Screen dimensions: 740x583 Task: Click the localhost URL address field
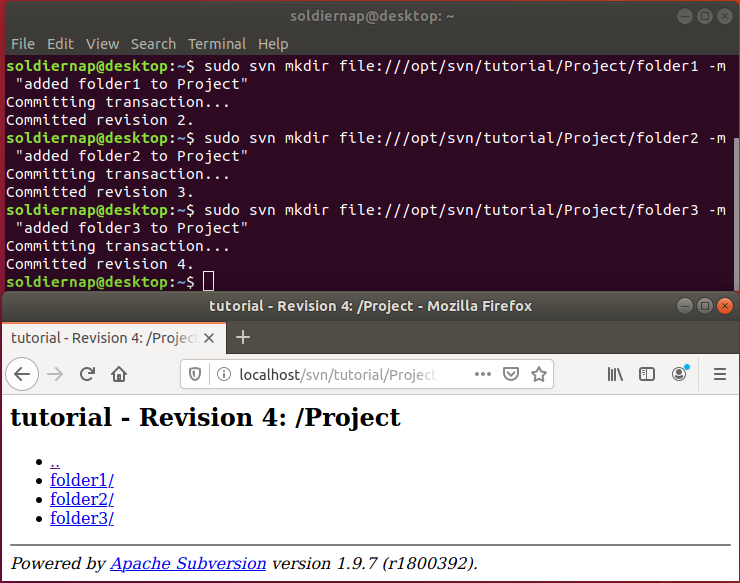click(340, 374)
